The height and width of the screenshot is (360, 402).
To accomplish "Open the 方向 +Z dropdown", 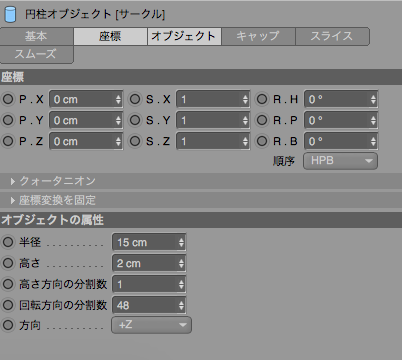I will point(151,325).
